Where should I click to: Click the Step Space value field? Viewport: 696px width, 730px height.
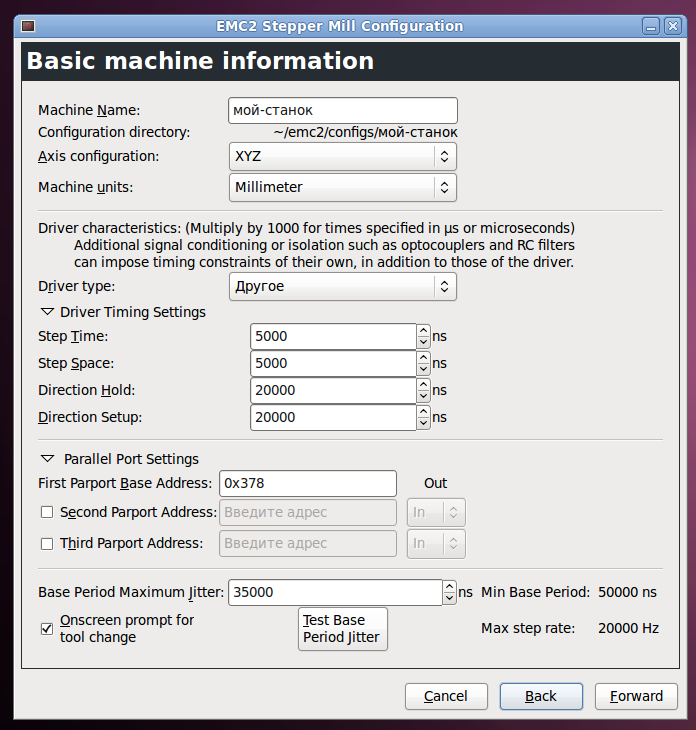click(x=333, y=364)
